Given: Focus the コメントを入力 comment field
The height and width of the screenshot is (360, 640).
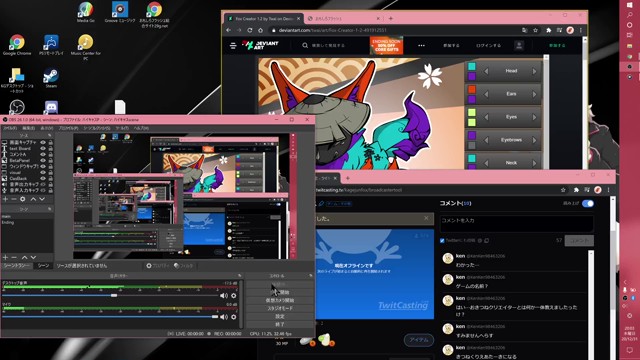Looking at the screenshot, I should point(516,224).
